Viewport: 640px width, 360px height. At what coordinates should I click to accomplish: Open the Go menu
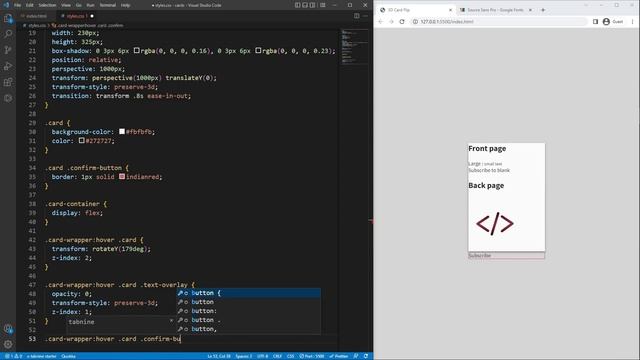pos(79,5)
